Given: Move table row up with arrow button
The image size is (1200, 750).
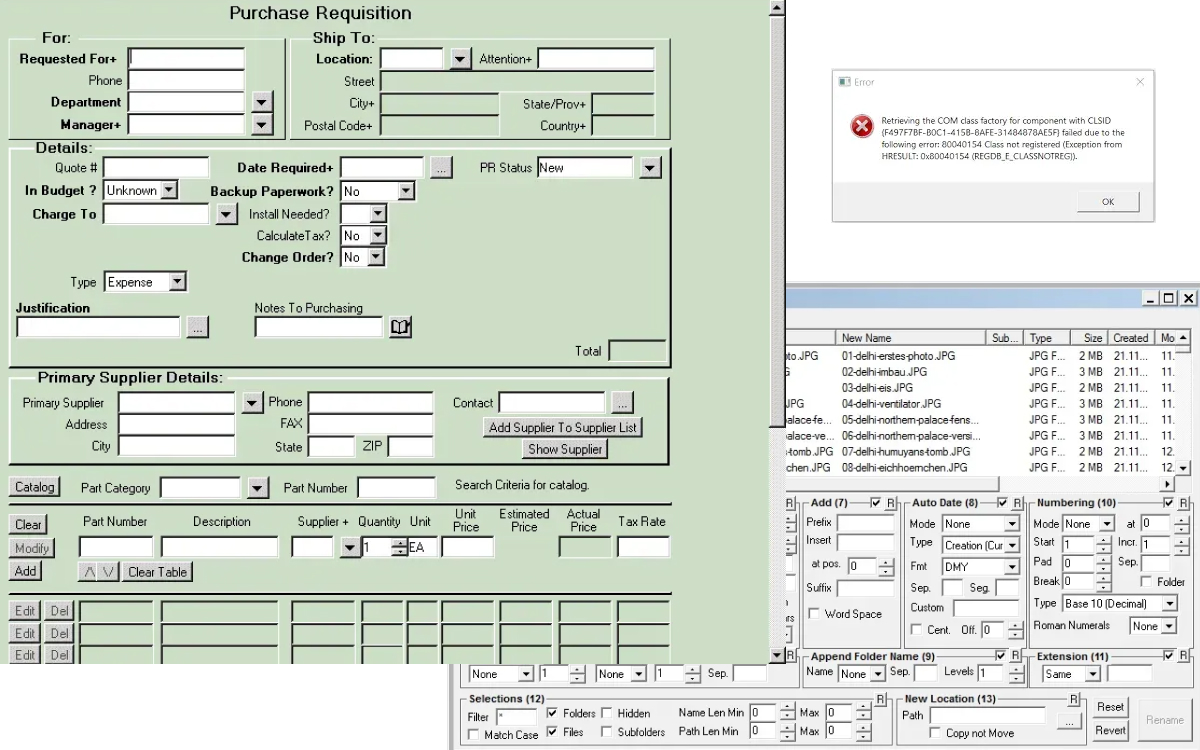Looking at the screenshot, I should click(x=89, y=572).
